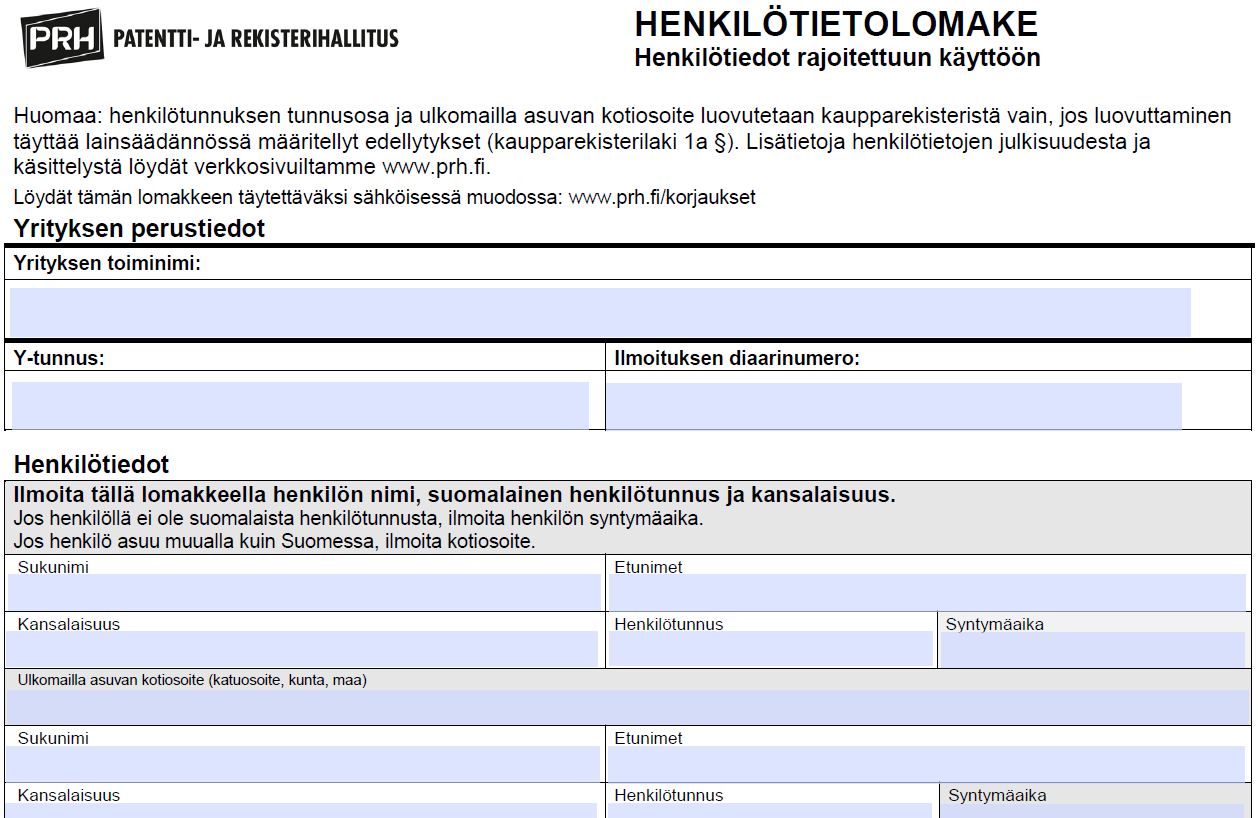1258x818 pixels.
Task: Click the 'Patentti- ja rekisterihallitus' text
Action: click(256, 39)
